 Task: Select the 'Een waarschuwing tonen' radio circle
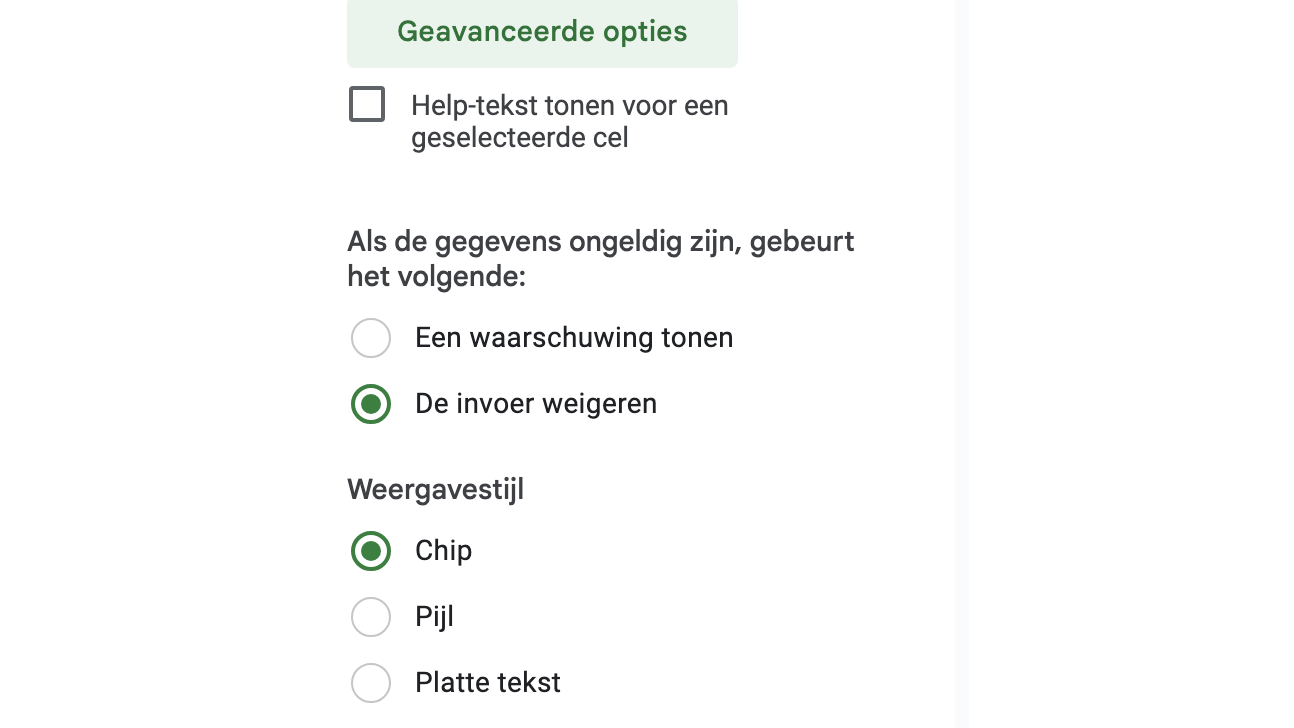(x=371, y=338)
